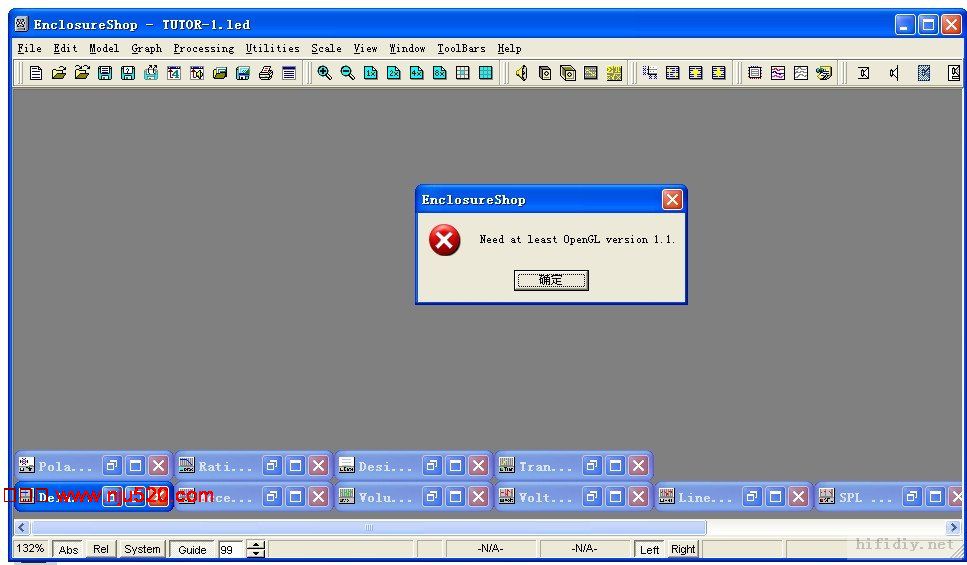This screenshot has width=967, height=565.
Task: Maximize the Tran... minimized window
Action: (x=615, y=465)
